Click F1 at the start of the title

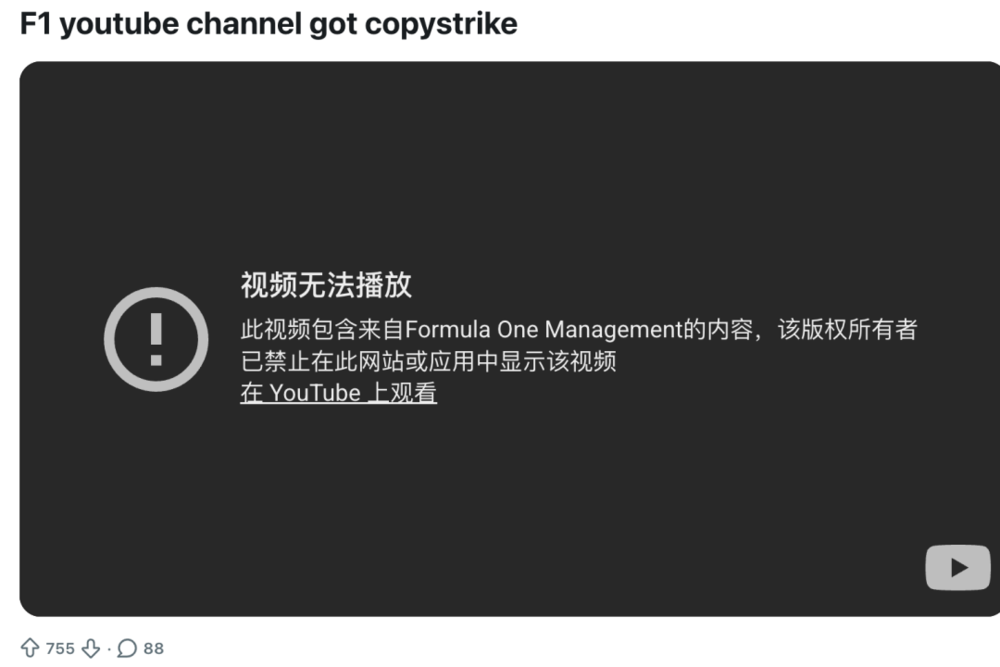pos(36,24)
